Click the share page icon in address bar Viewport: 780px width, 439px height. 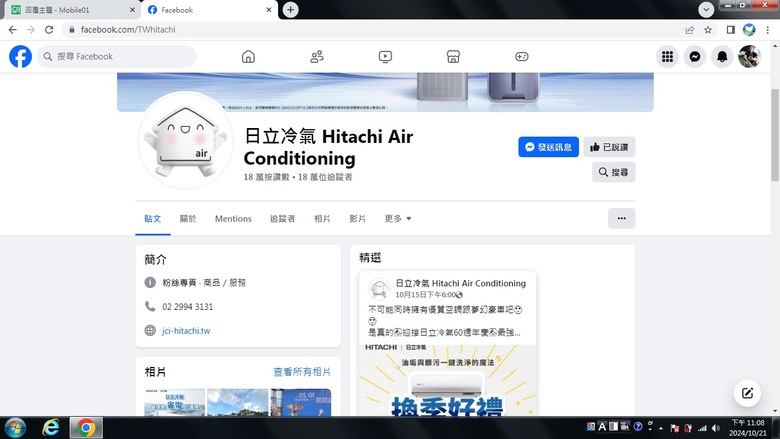689,30
